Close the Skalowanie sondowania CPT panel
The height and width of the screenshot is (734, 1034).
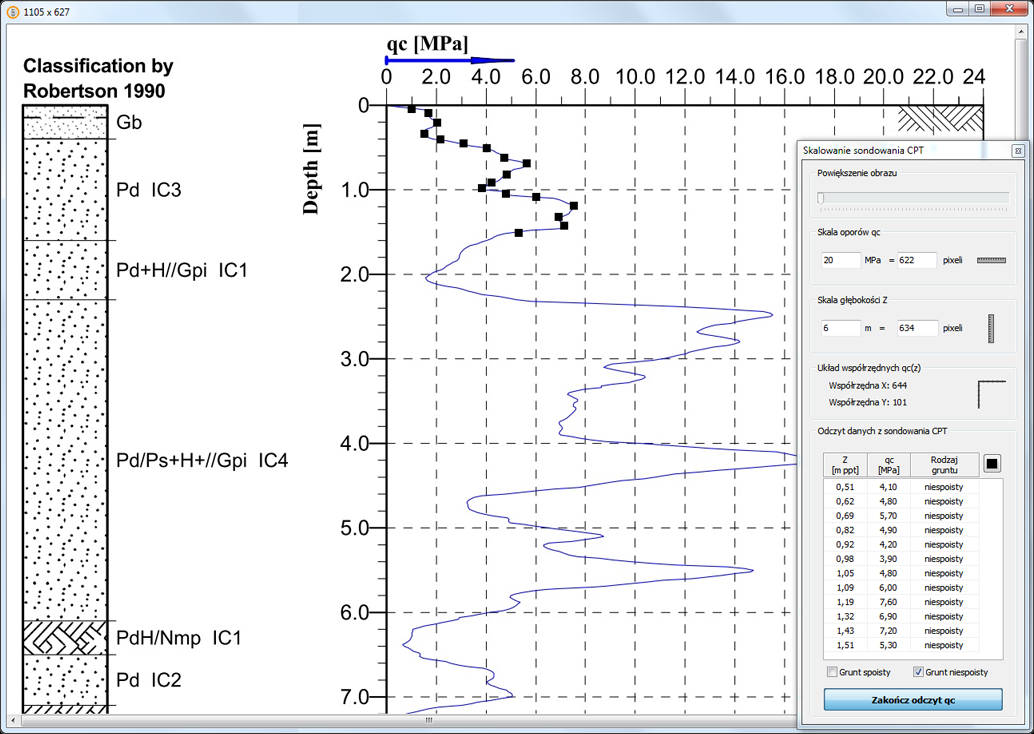[1018, 151]
